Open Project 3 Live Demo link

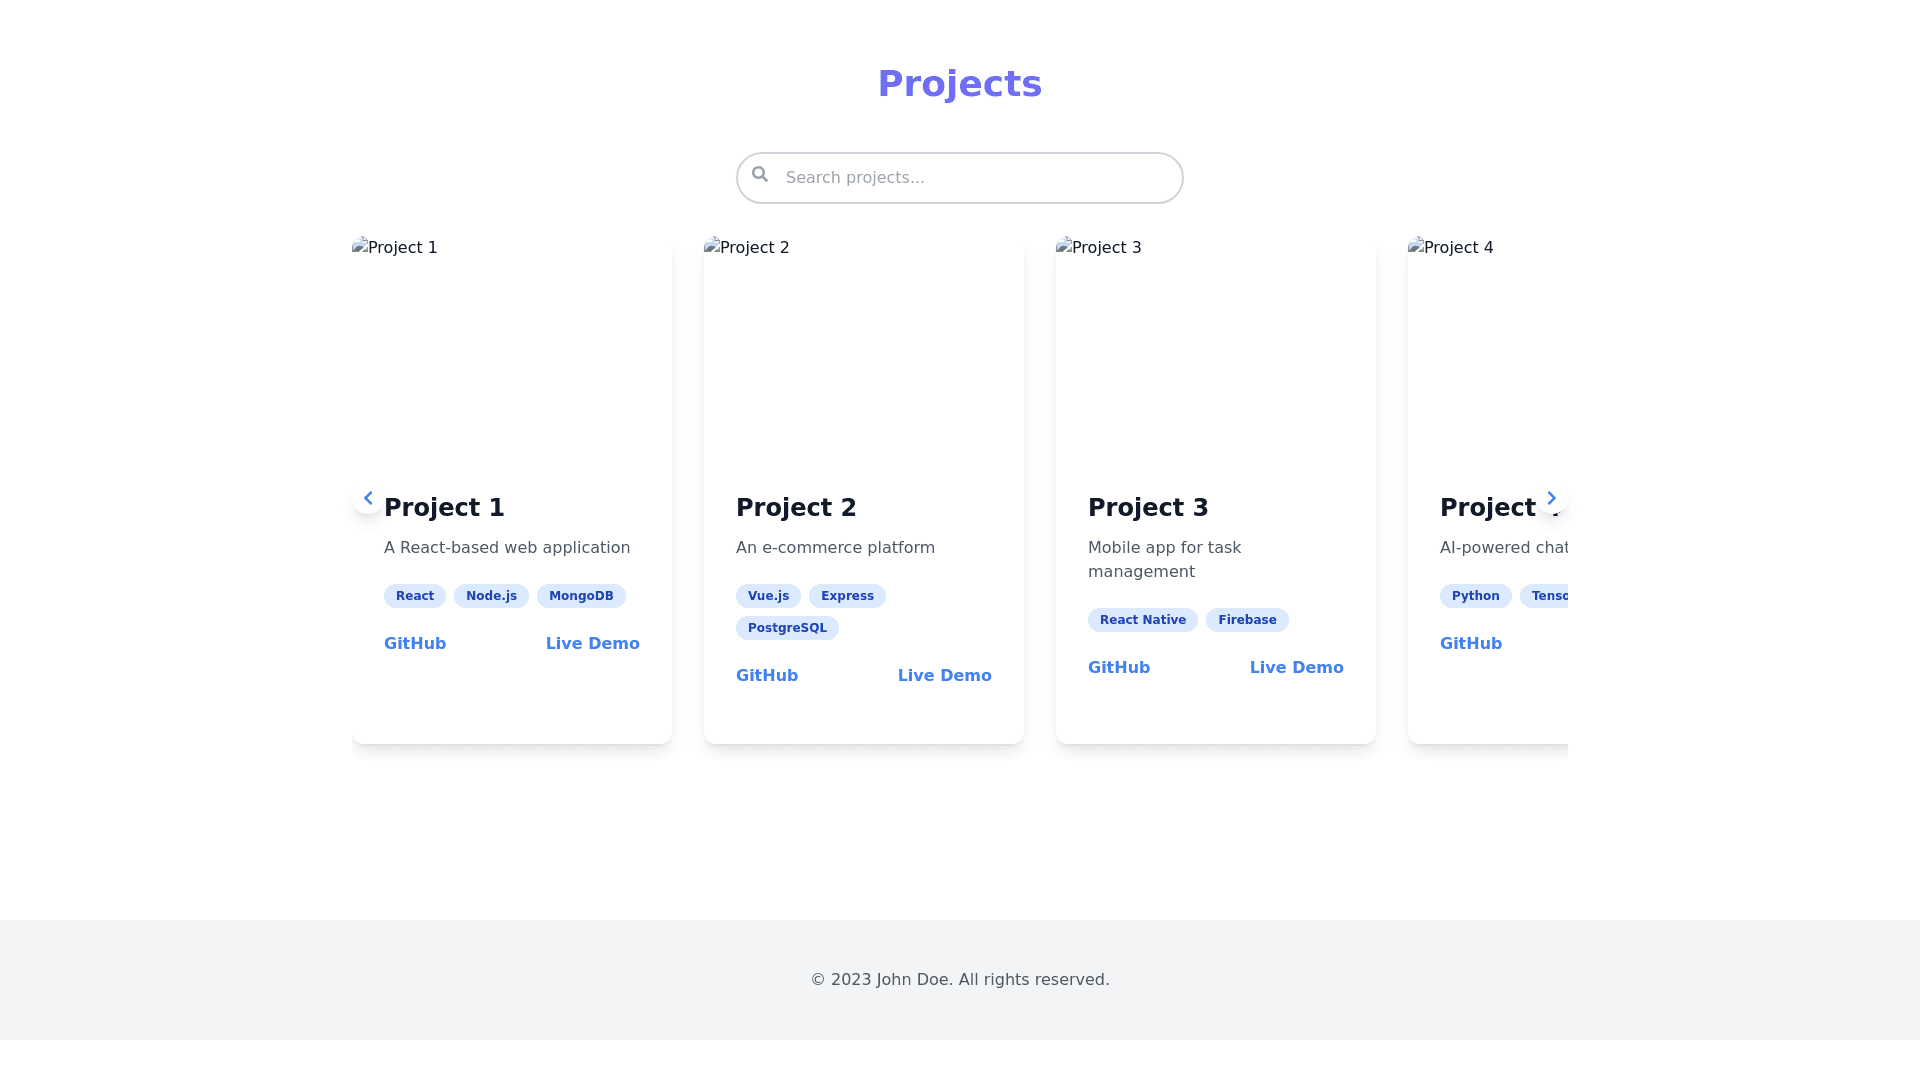[1296, 668]
